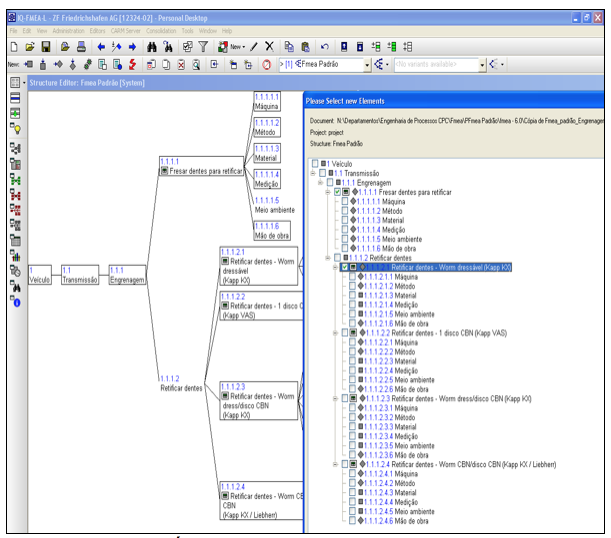Check the 1 Veículo checkbox
The image size is (611, 538).
pos(315,164)
